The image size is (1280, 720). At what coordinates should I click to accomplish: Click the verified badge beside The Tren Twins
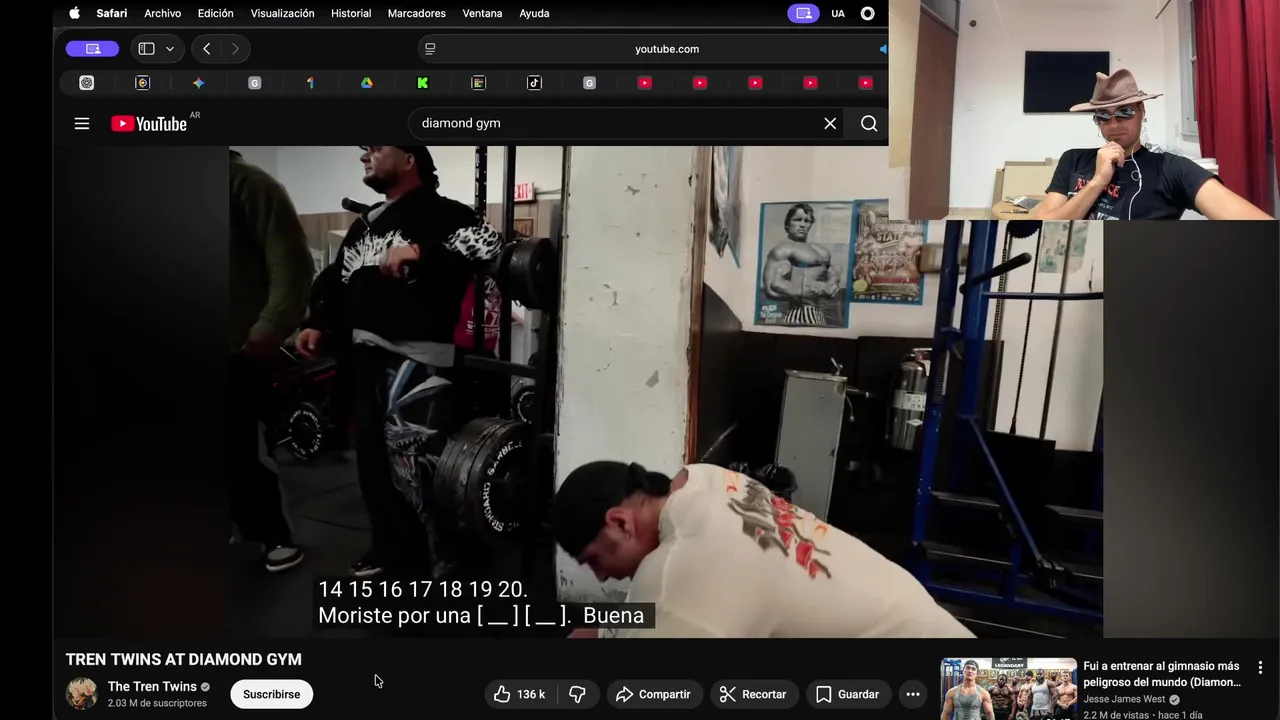coord(205,687)
